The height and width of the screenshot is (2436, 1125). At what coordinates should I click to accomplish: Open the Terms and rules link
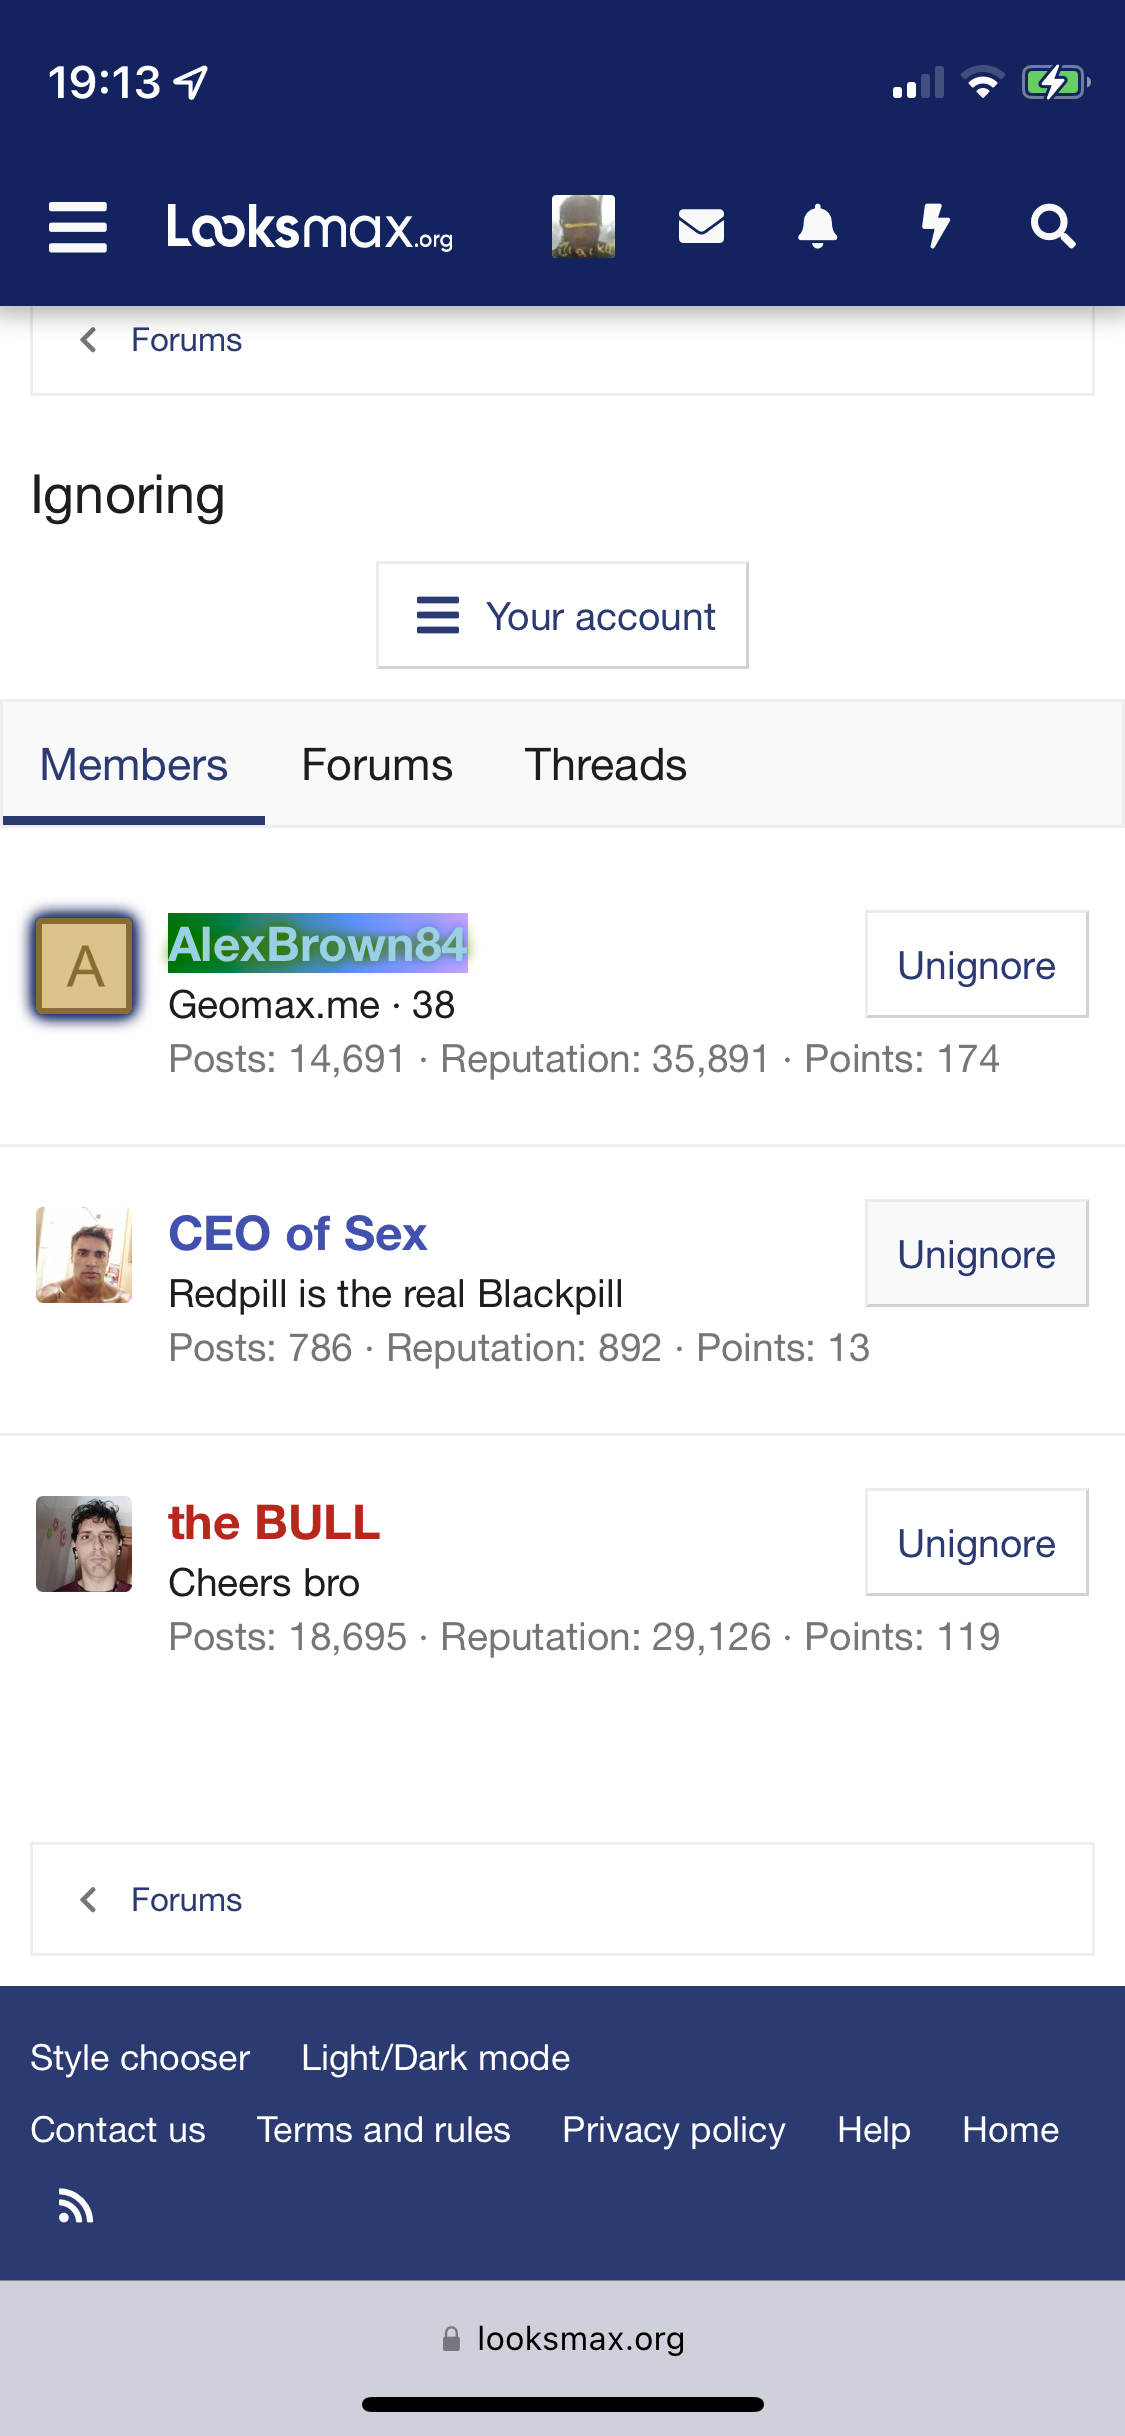click(383, 2130)
